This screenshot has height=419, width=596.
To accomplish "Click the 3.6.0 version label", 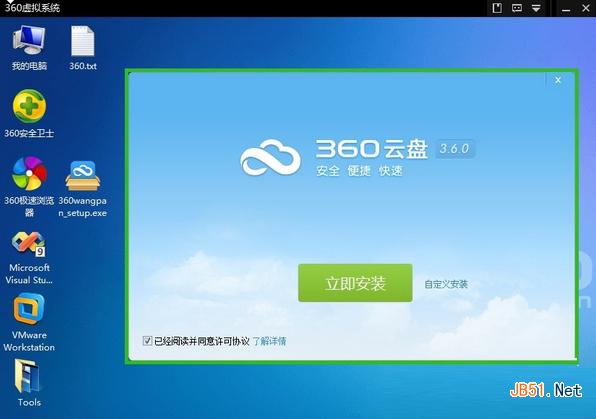I will (455, 149).
